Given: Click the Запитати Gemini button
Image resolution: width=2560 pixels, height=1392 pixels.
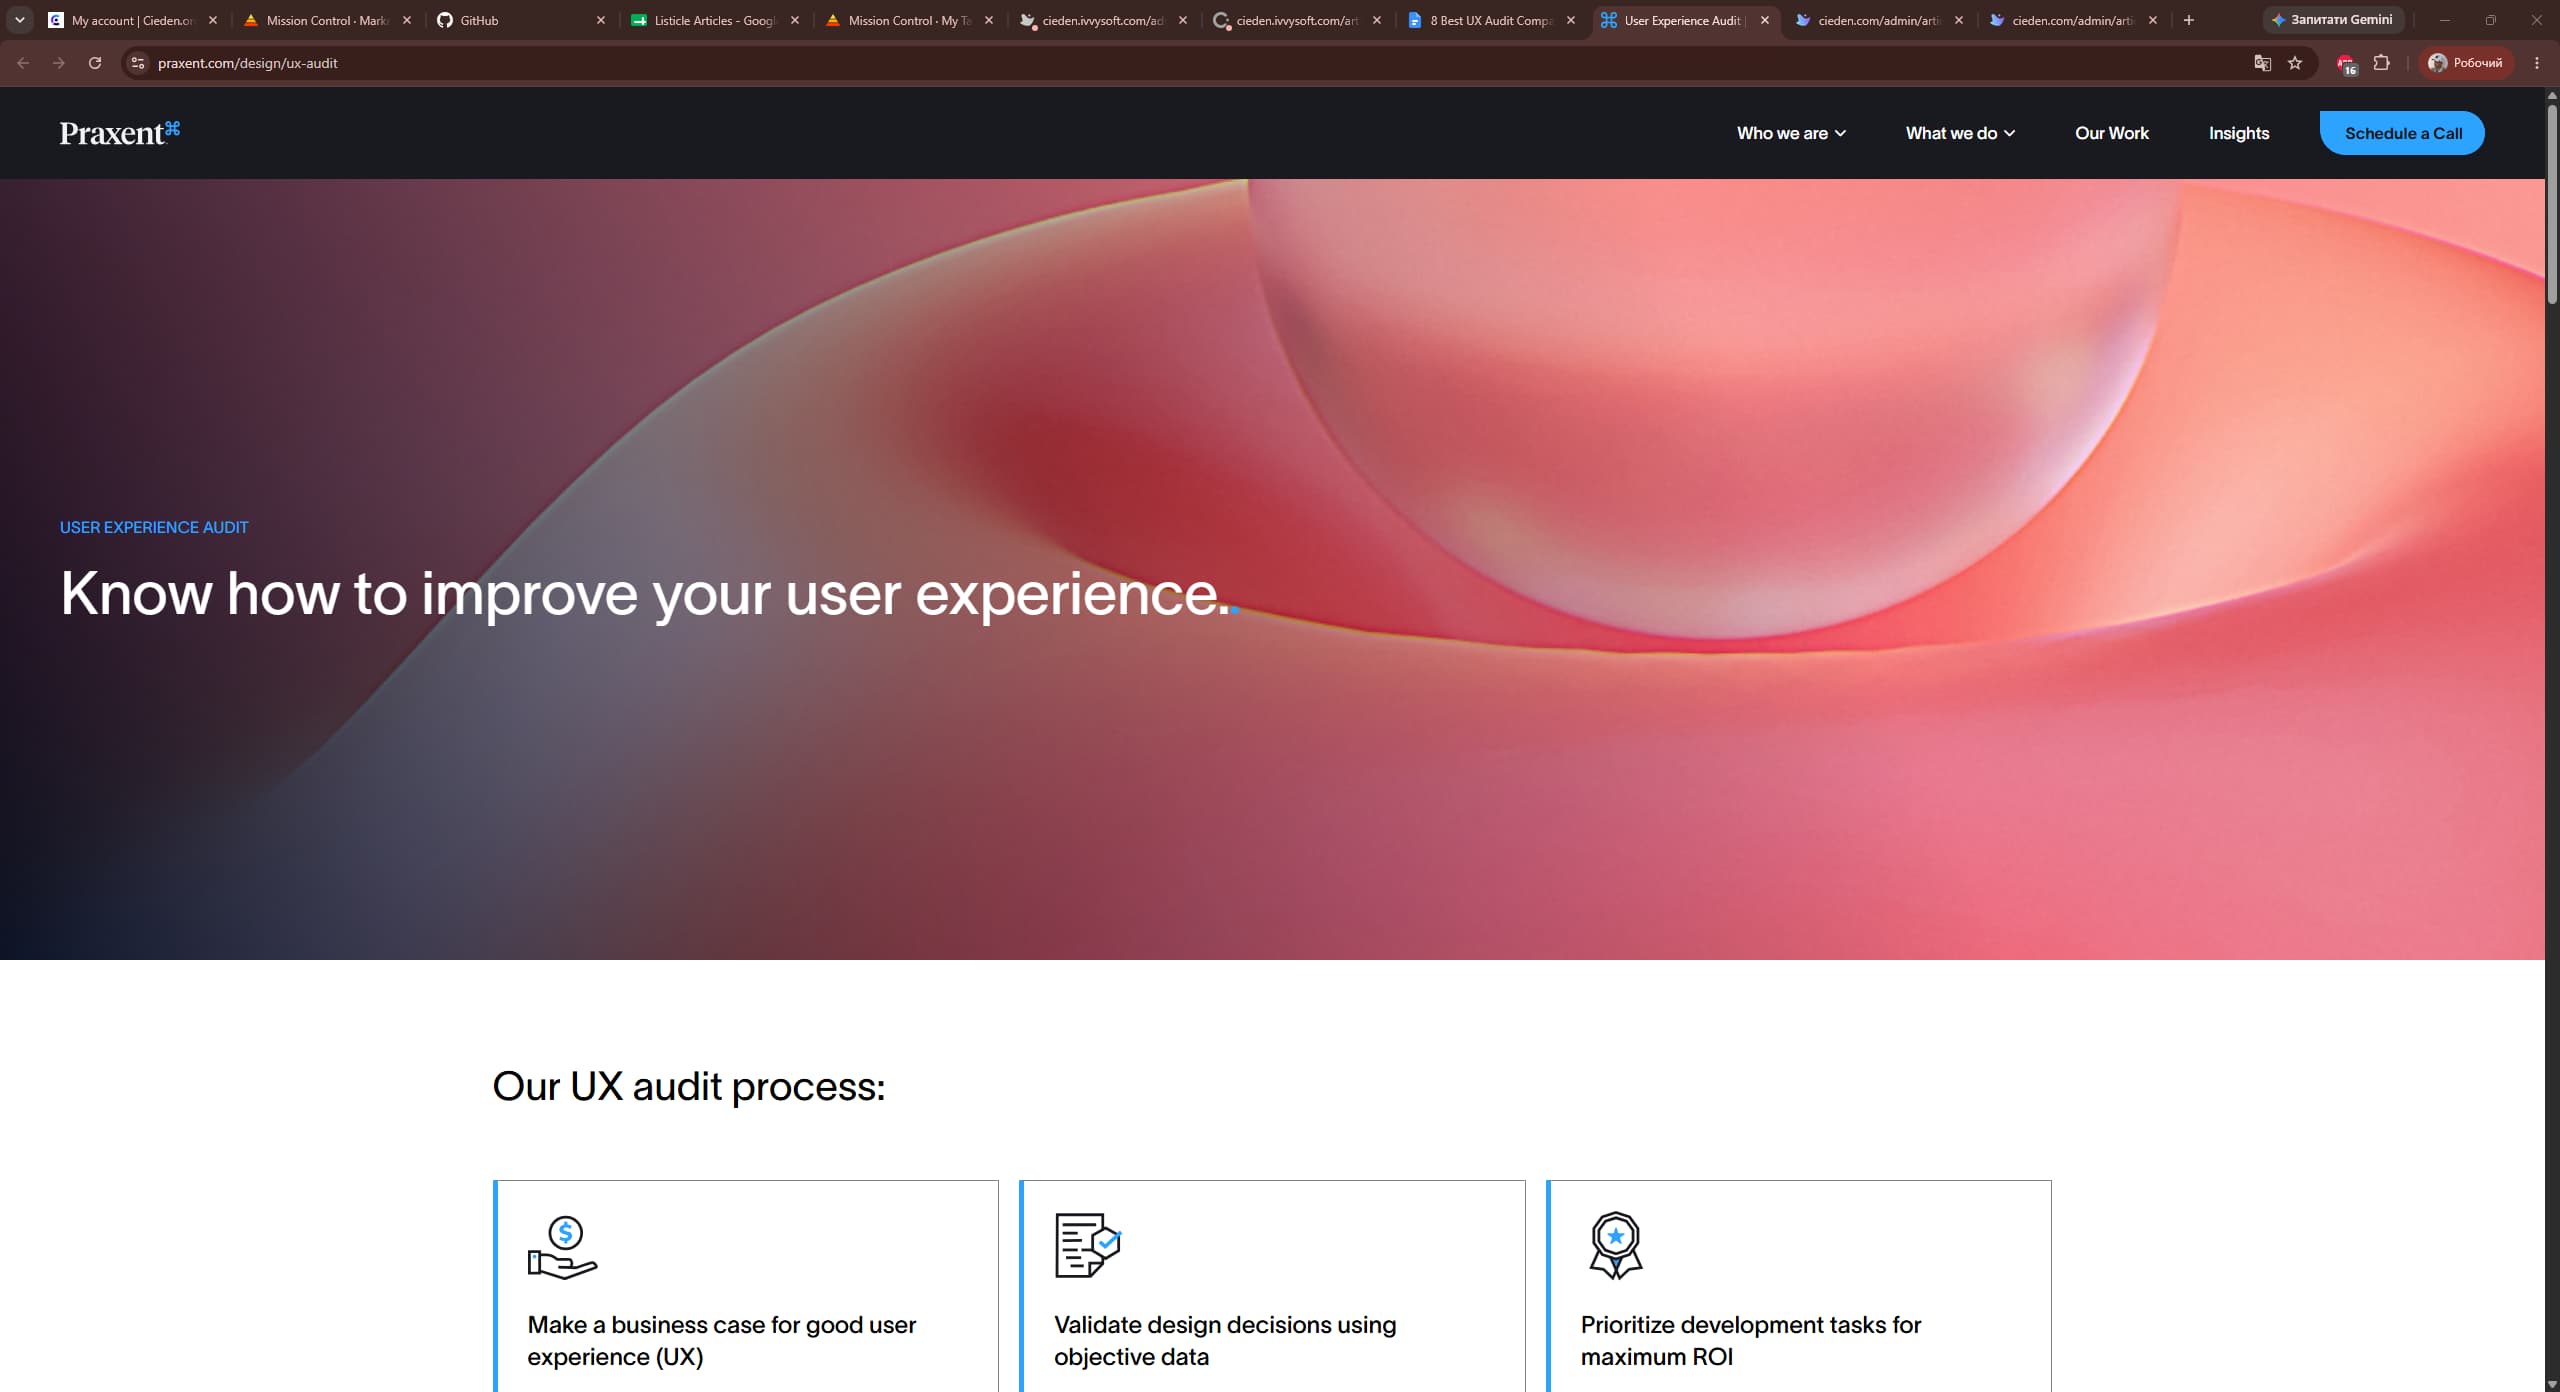Looking at the screenshot, I should pyautogui.click(x=2333, y=20).
